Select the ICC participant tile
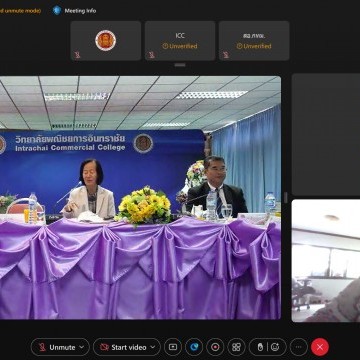The image size is (360, 360). [x=180, y=41]
